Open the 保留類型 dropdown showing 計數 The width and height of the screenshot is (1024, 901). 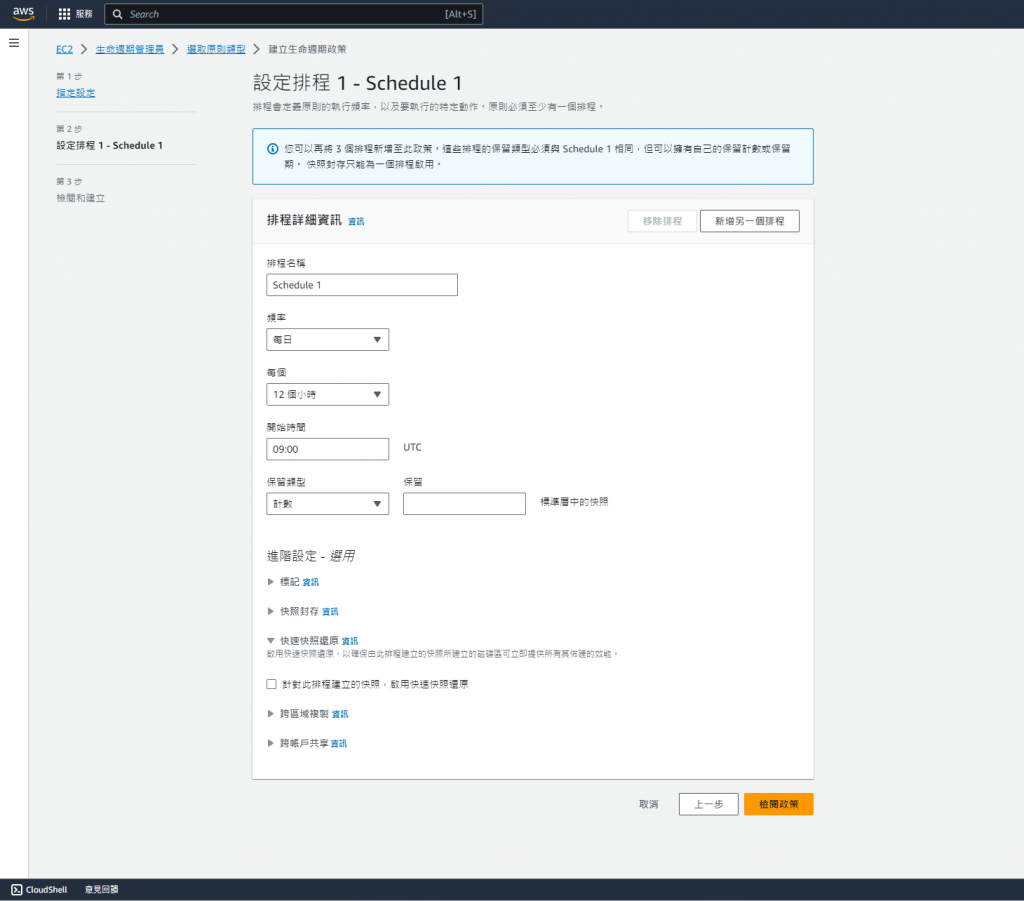click(x=327, y=503)
